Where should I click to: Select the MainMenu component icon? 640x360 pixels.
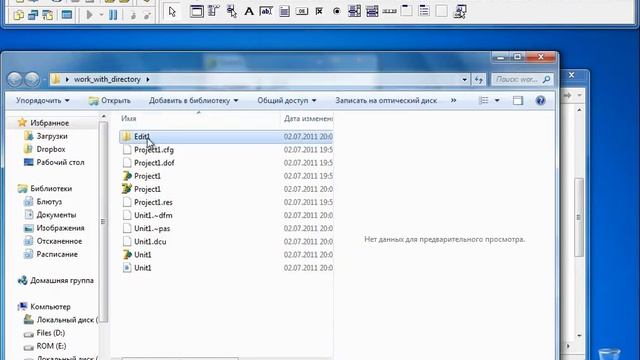214,11
